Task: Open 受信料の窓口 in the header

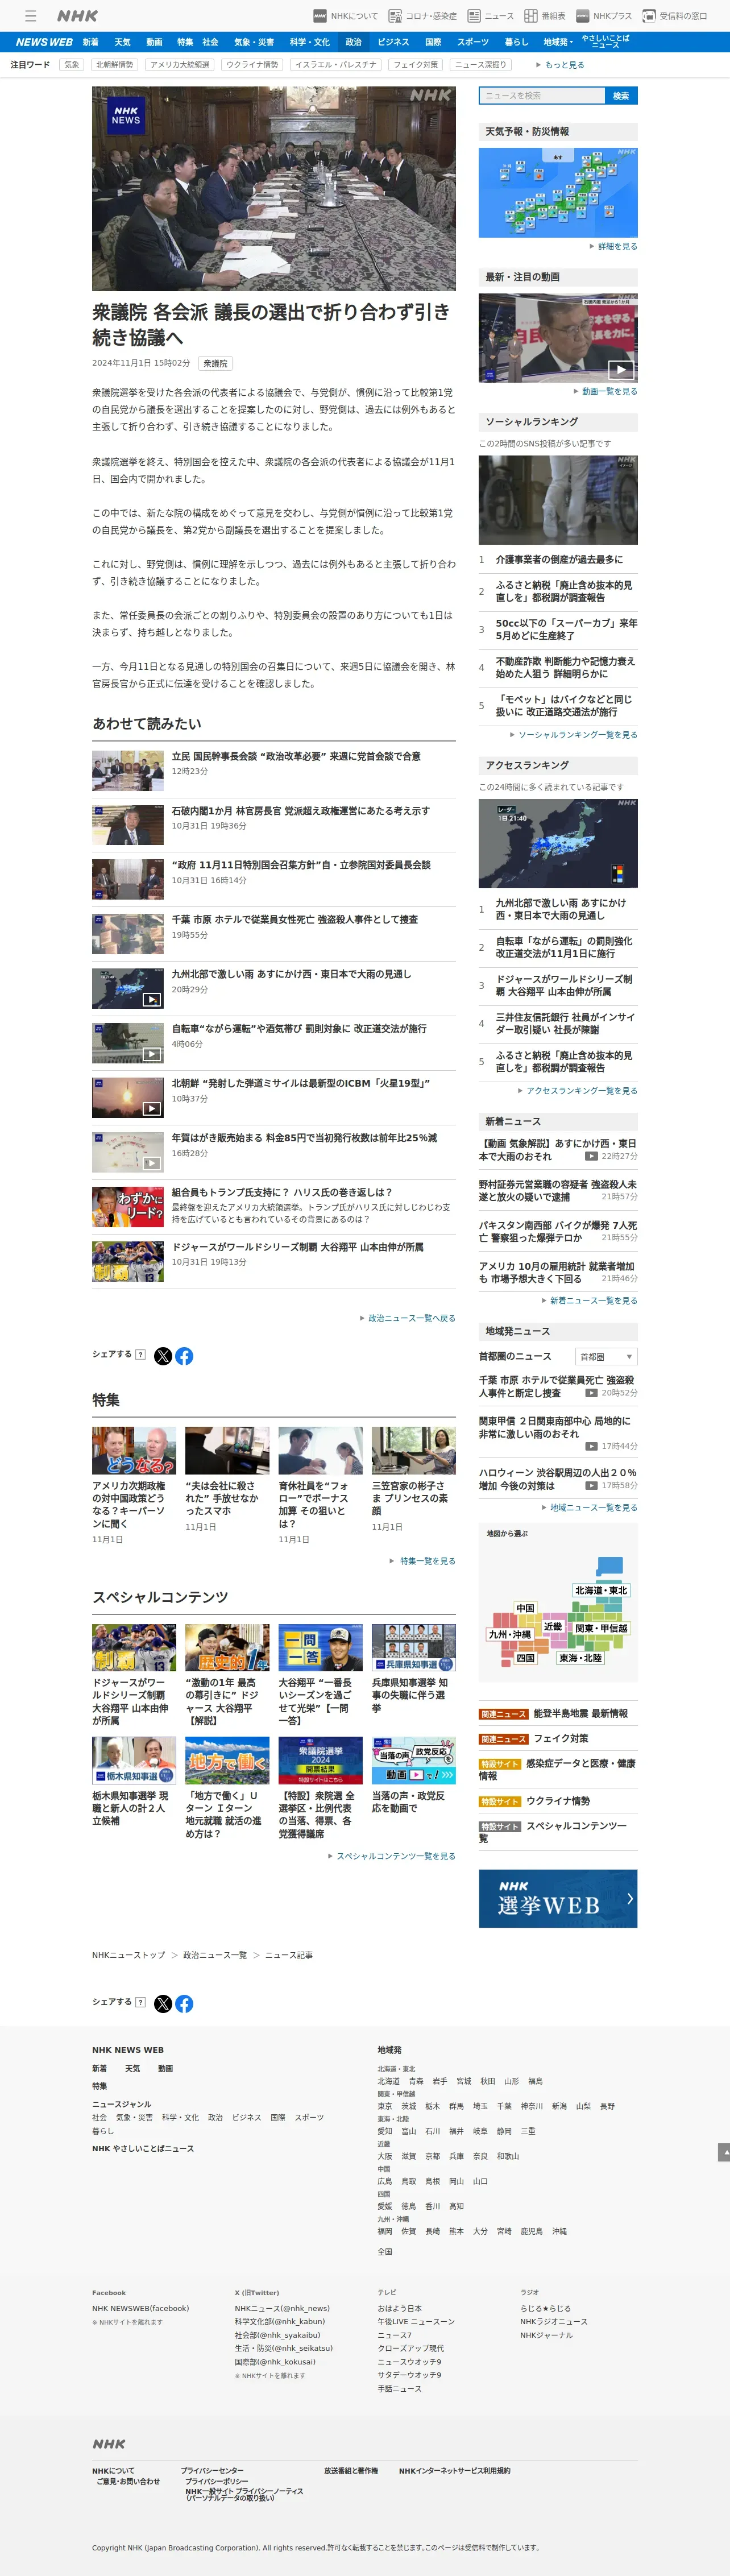Action: click(675, 16)
